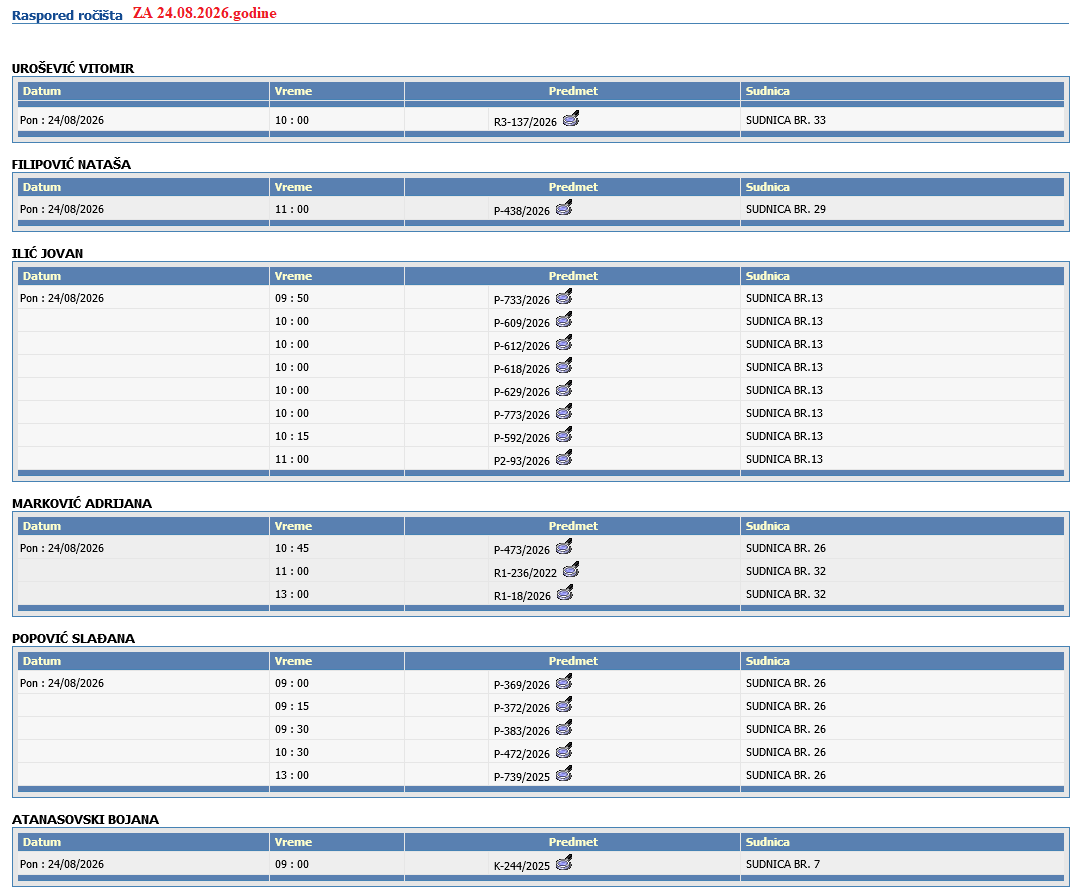Click time 10 : 15 in P-592/2026 row
This screenshot has height=893, width=1077.
(x=292, y=436)
